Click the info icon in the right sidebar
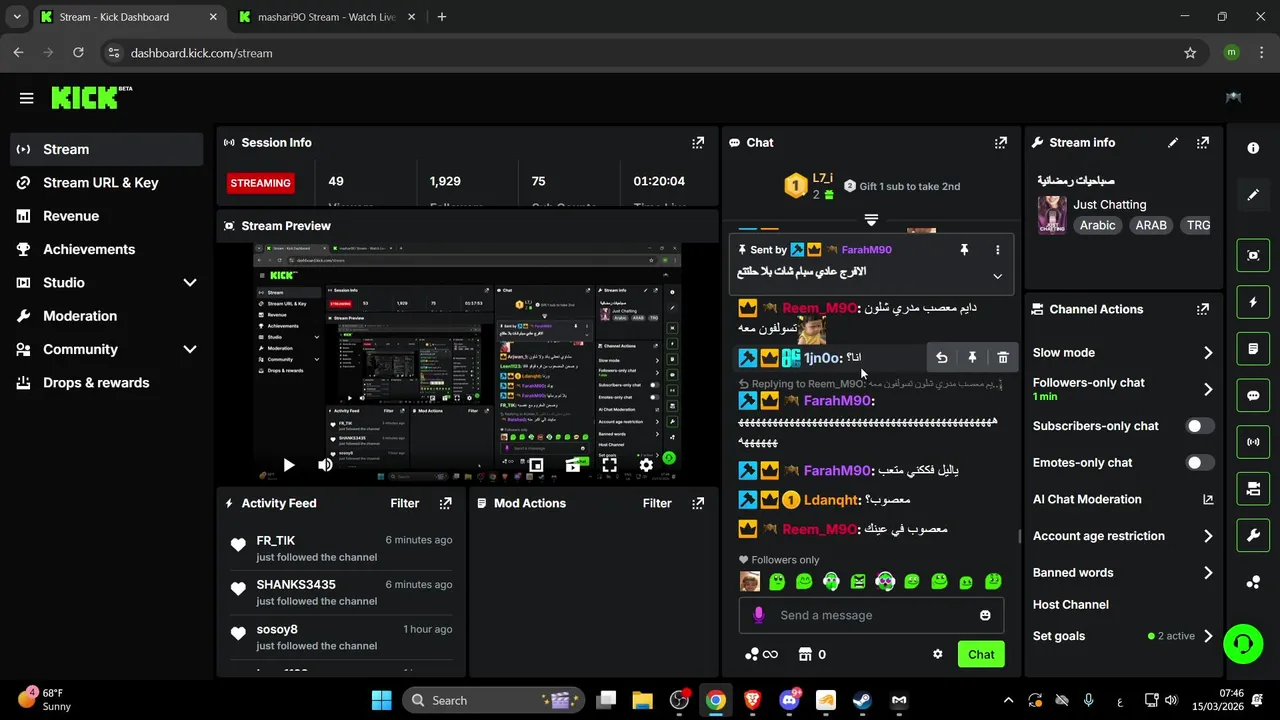 1253,148
